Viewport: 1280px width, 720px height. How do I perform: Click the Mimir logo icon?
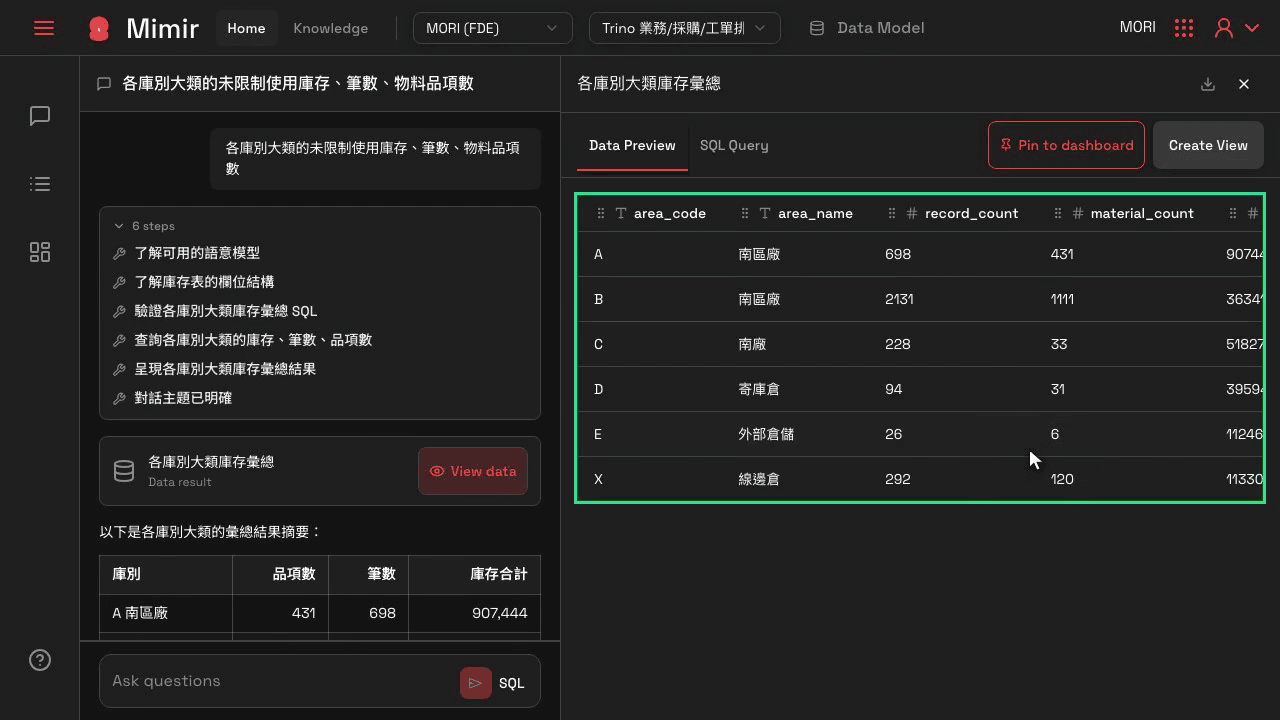pos(98,28)
